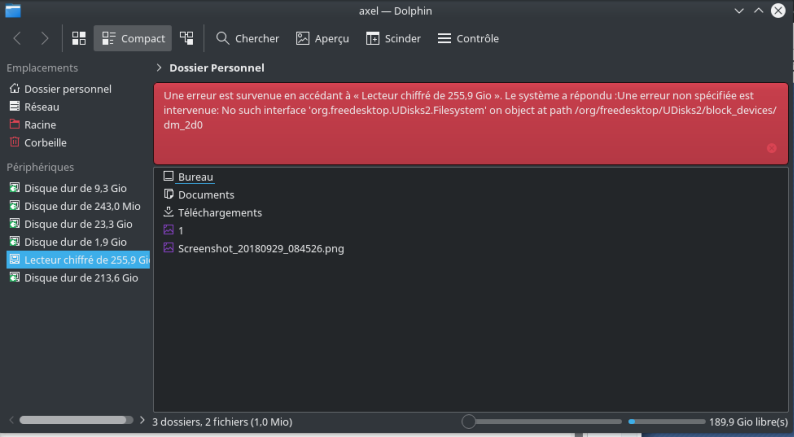The width and height of the screenshot is (794, 437).
Task: Open the window menu dropdown arrow in title bar
Action: pyautogui.click(x=738, y=11)
